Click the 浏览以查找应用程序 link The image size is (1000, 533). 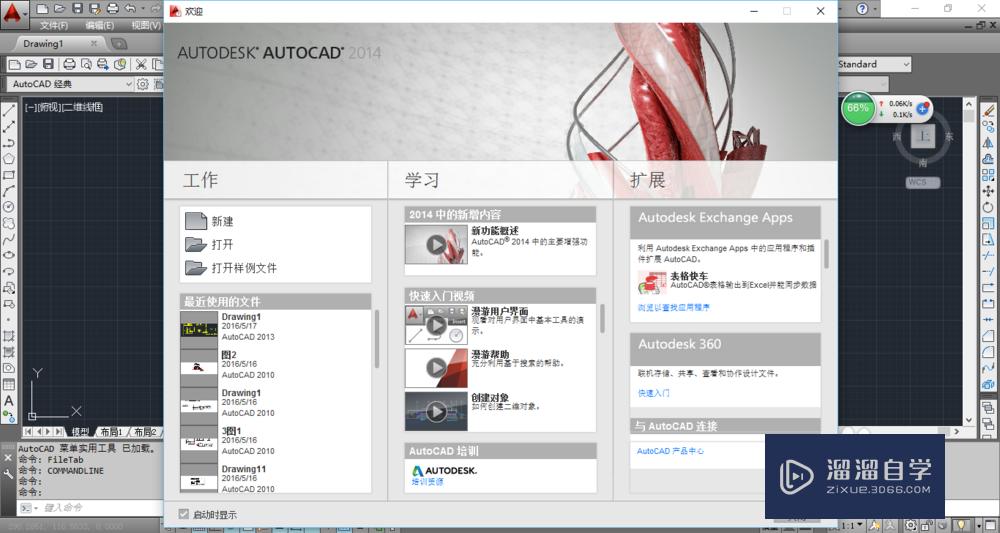(x=673, y=307)
